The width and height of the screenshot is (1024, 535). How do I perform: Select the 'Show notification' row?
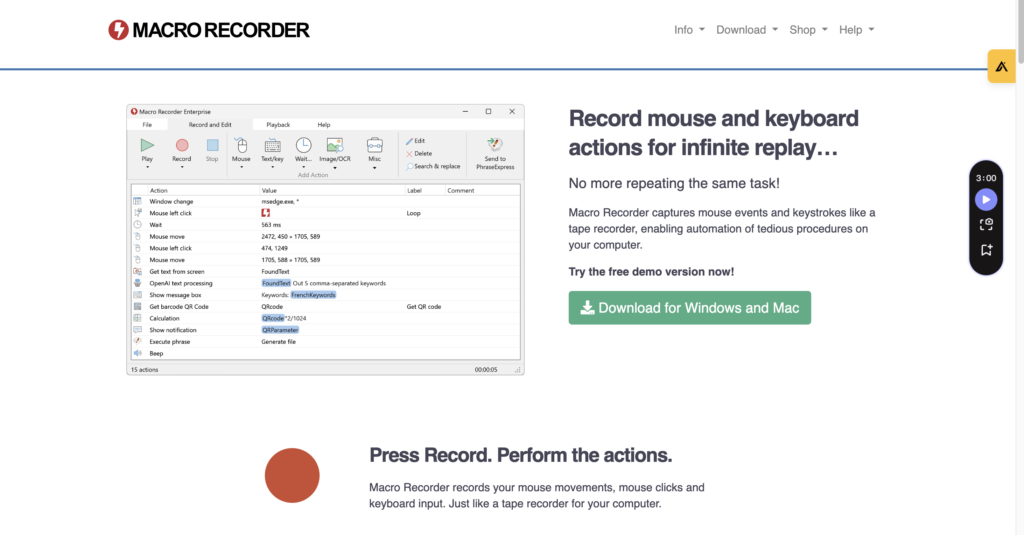click(x=326, y=330)
